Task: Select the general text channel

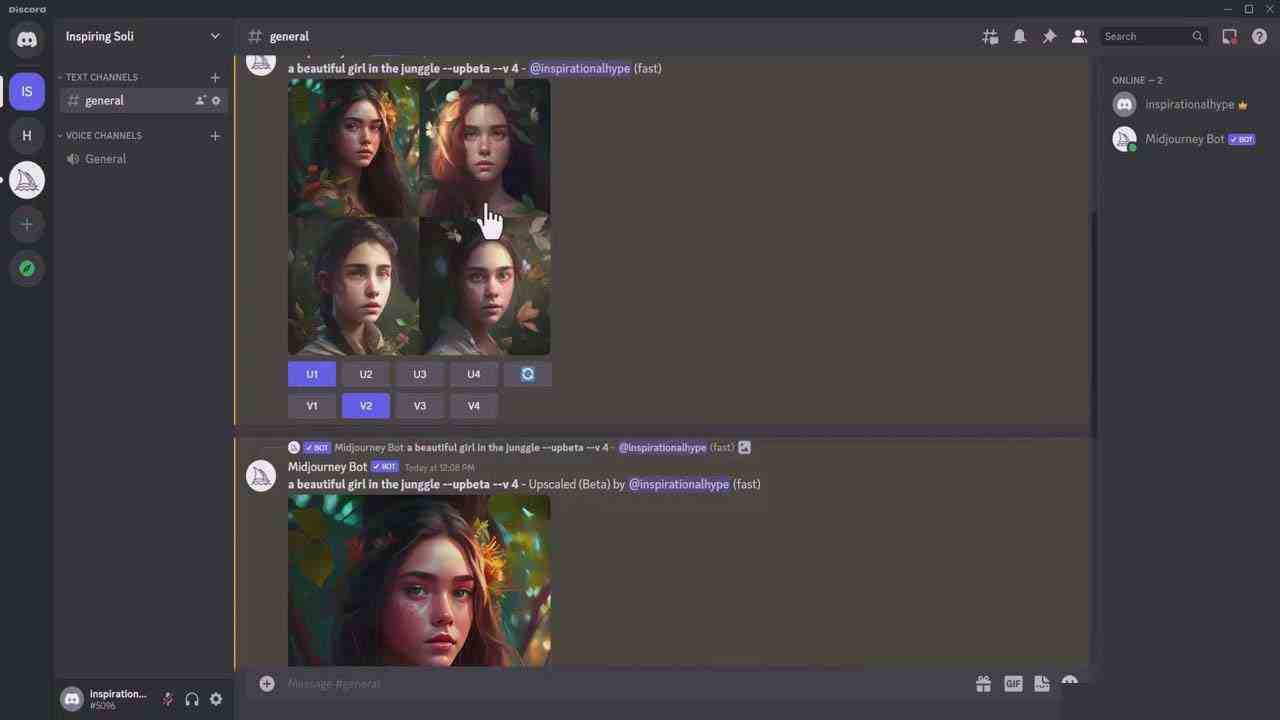Action: click(105, 100)
